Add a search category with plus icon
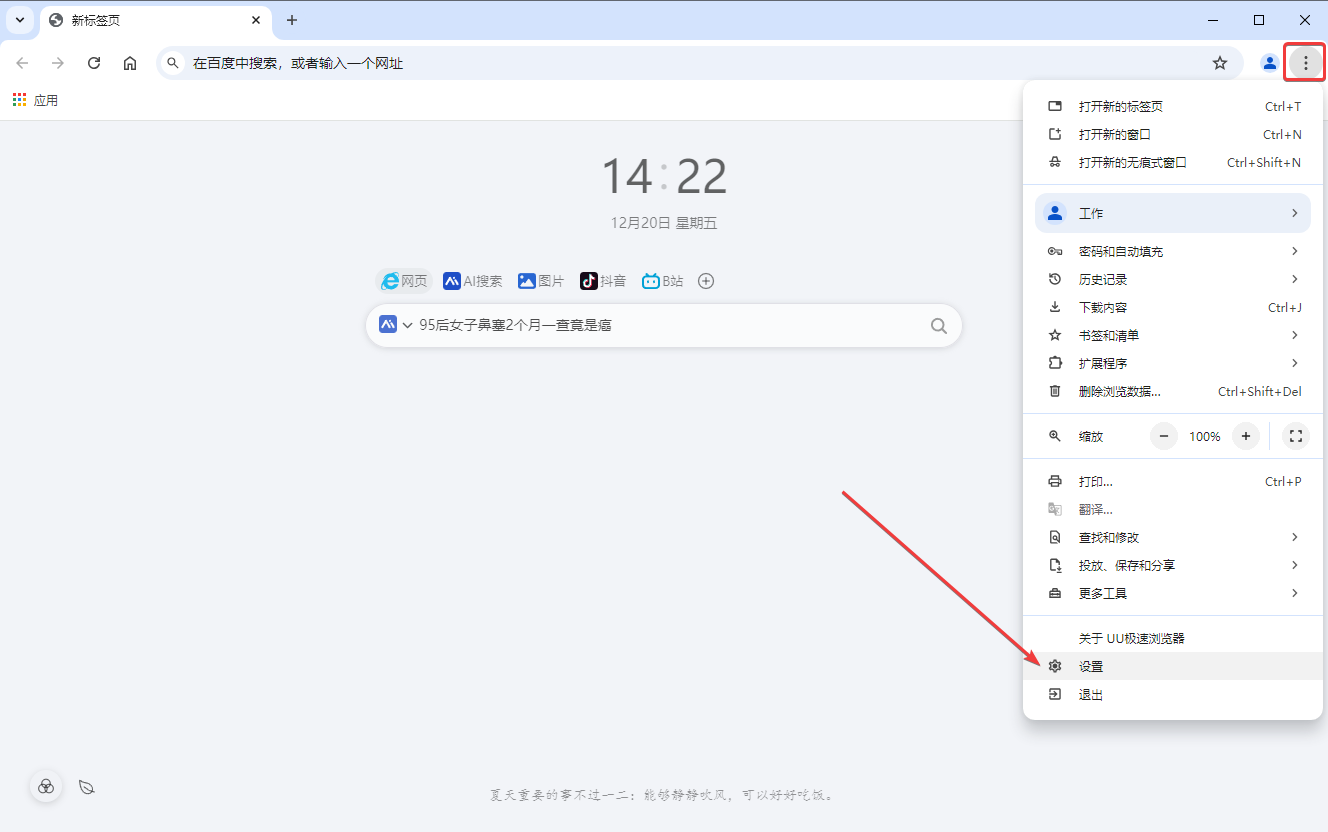 click(x=706, y=281)
